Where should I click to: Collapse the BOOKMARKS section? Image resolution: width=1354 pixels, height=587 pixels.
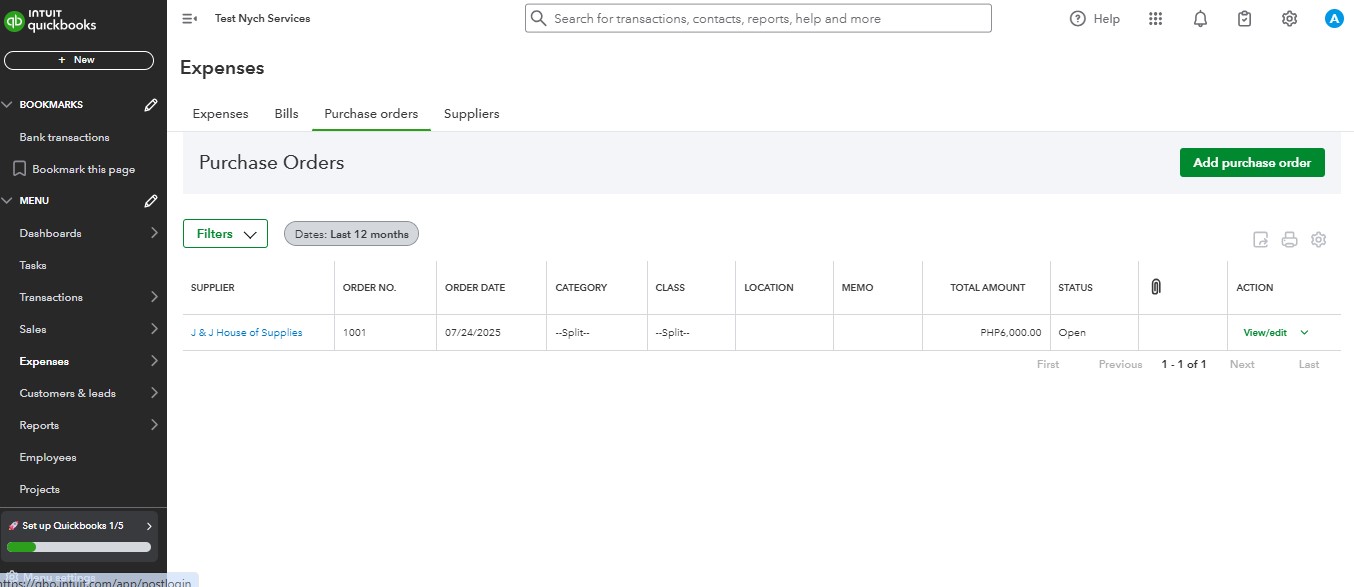click(x=7, y=105)
